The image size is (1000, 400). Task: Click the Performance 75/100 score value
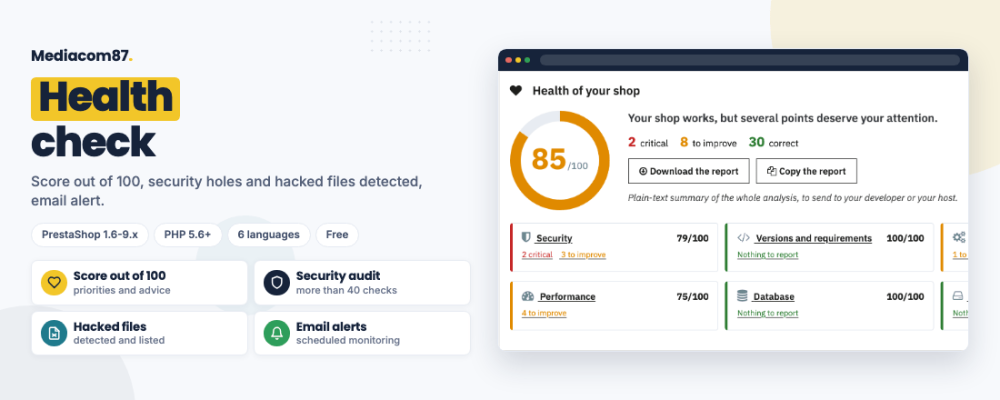pyautogui.click(x=693, y=297)
